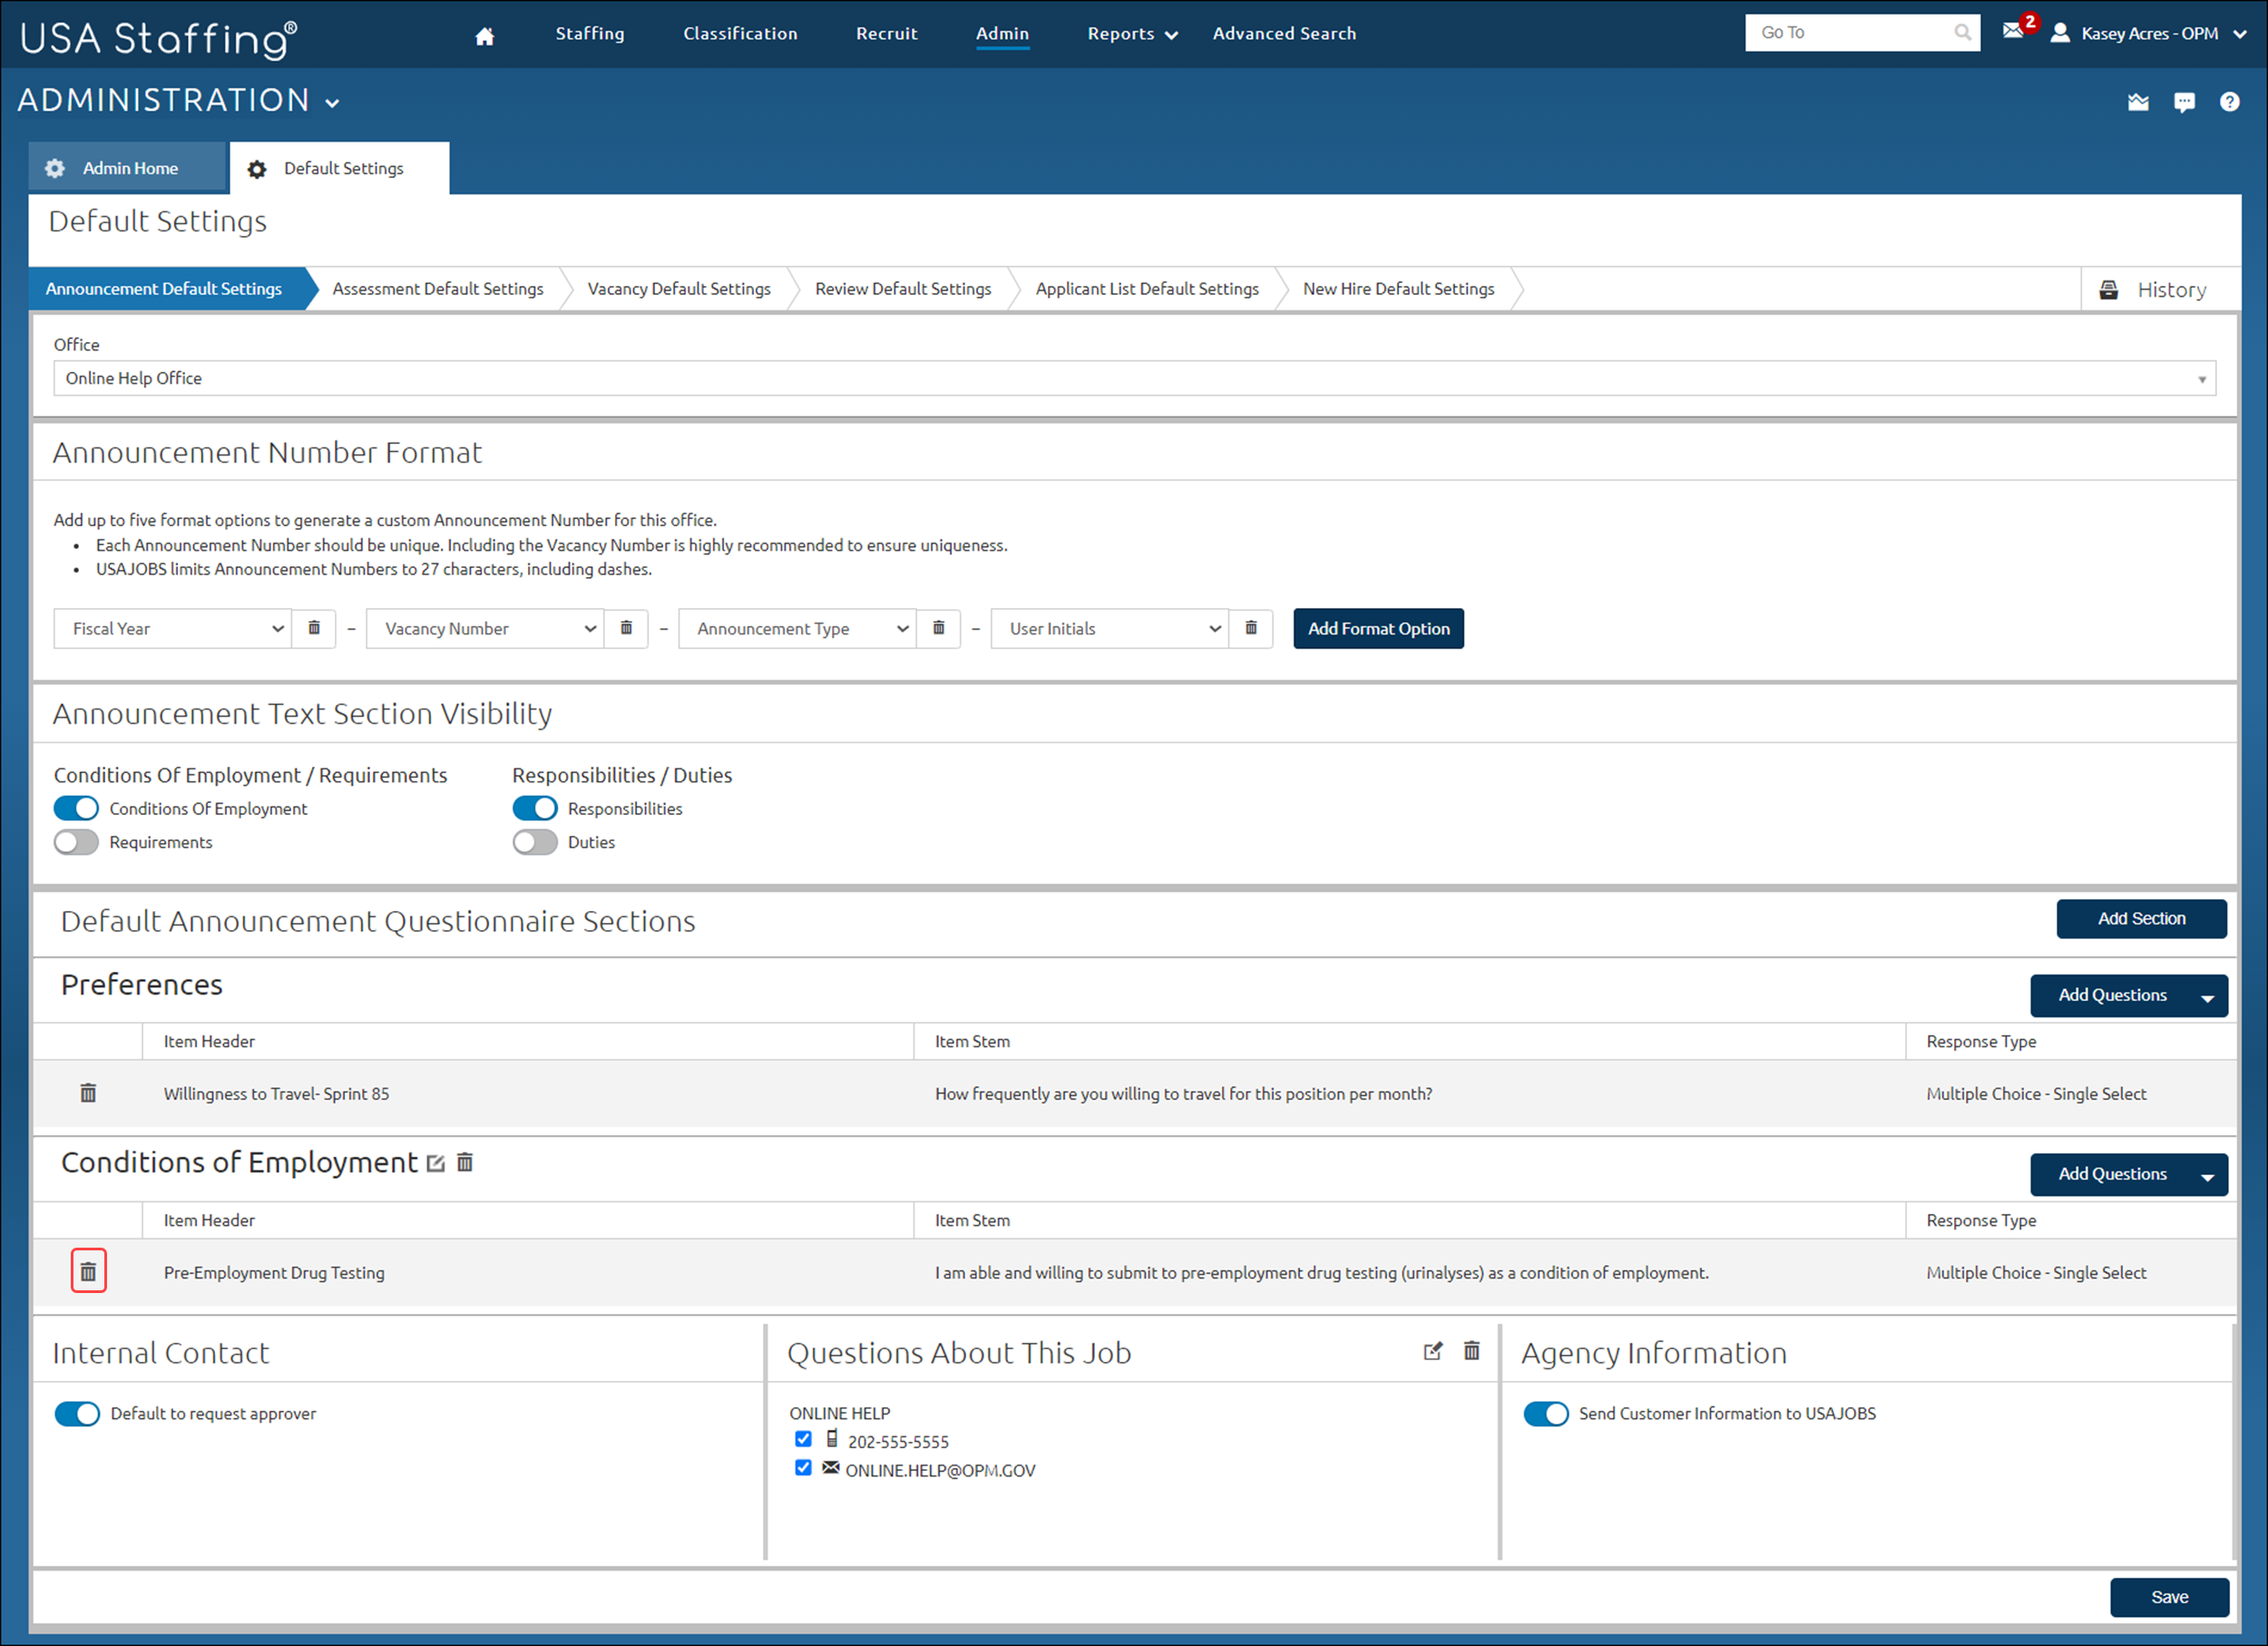The height and width of the screenshot is (1646, 2268).
Task: Click the Save button
Action: click(x=2169, y=1597)
